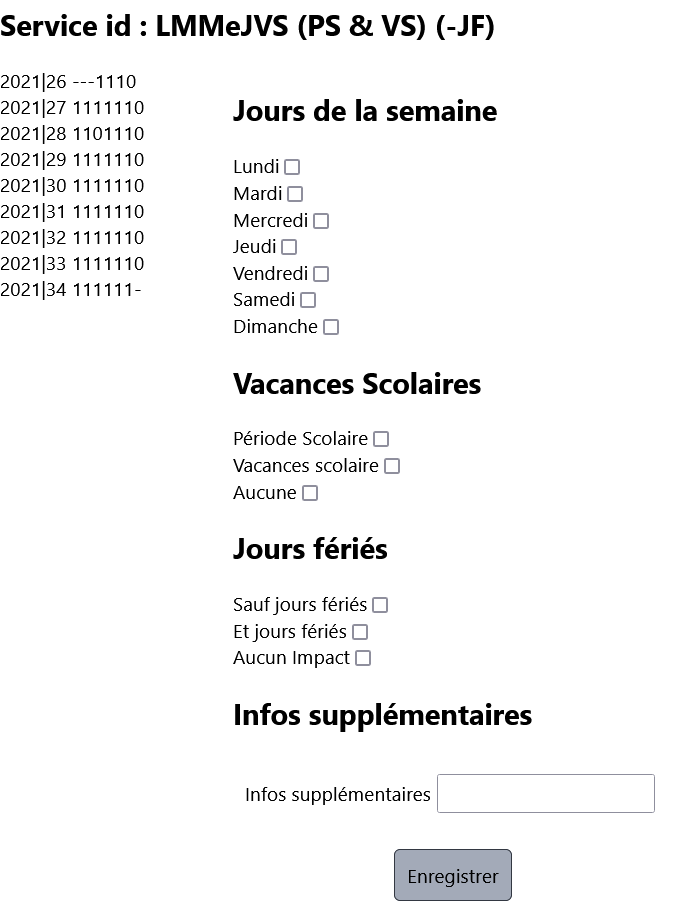
Task: Tick the Aucun Impact checkbox
Action: tap(363, 658)
